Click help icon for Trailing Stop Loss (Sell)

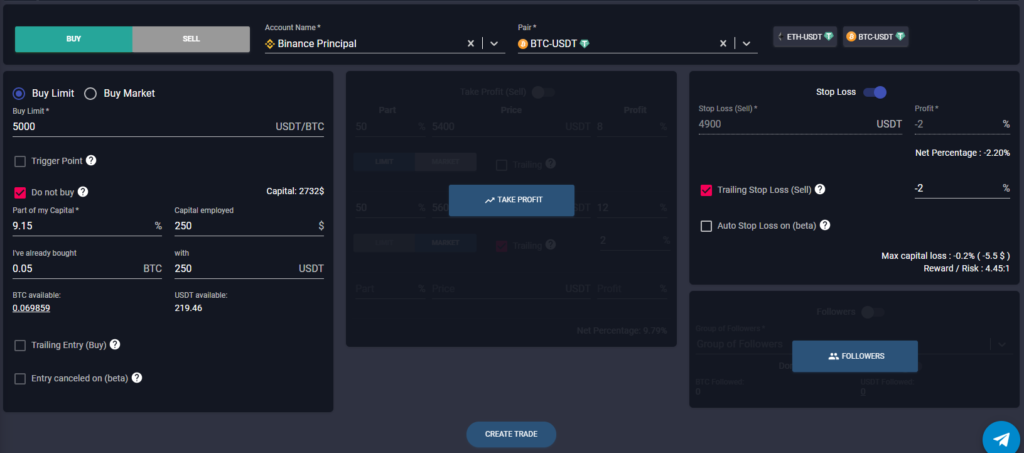(820, 190)
